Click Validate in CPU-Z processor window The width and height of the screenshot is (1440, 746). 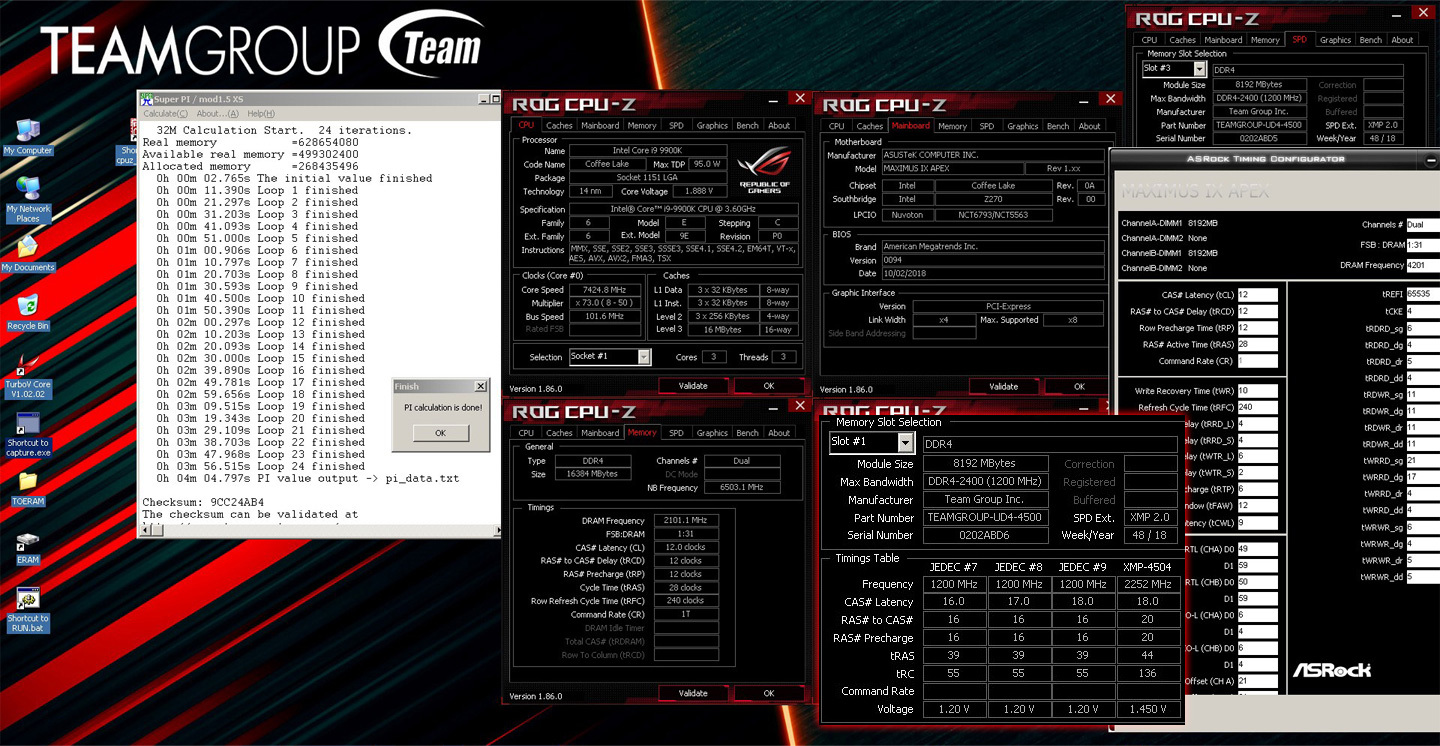pos(693,386)
